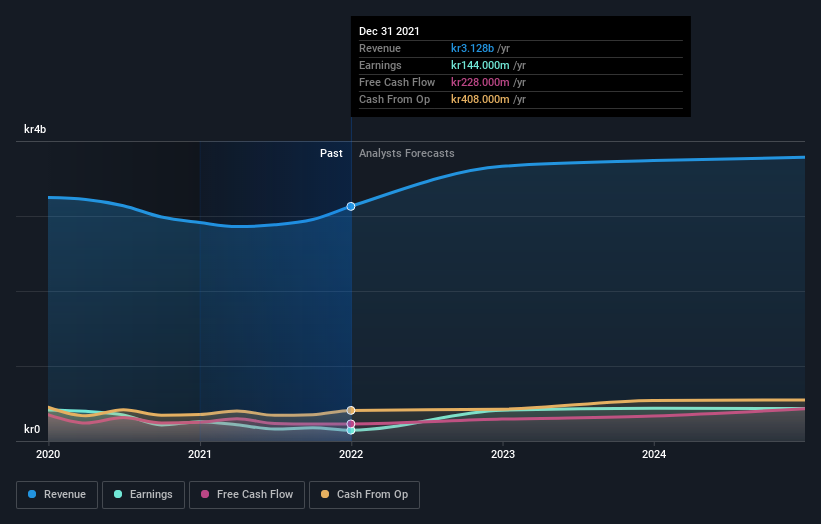This screenshot has height=524, width=821.
Task: Click the Earnings marker at 2022
Action: [351, 430]
